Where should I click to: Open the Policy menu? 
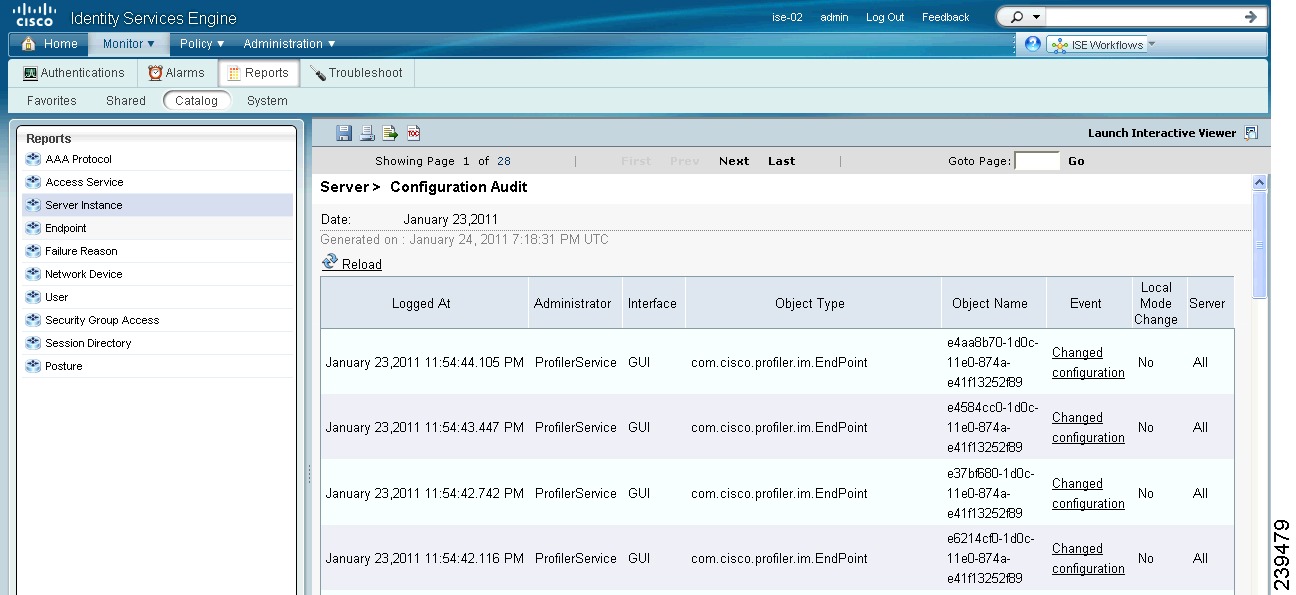(x=202, y=44)
